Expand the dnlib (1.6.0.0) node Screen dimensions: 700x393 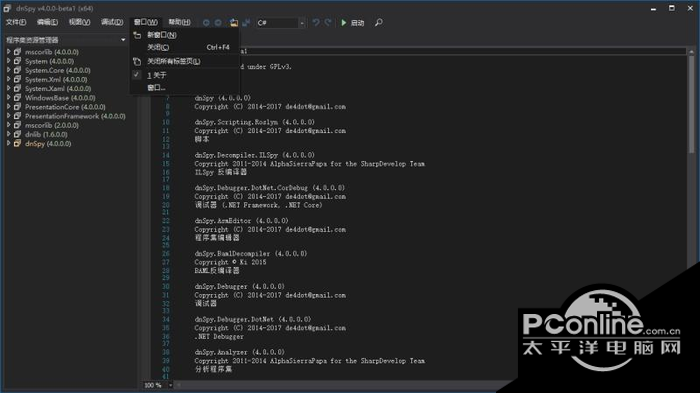8,134
